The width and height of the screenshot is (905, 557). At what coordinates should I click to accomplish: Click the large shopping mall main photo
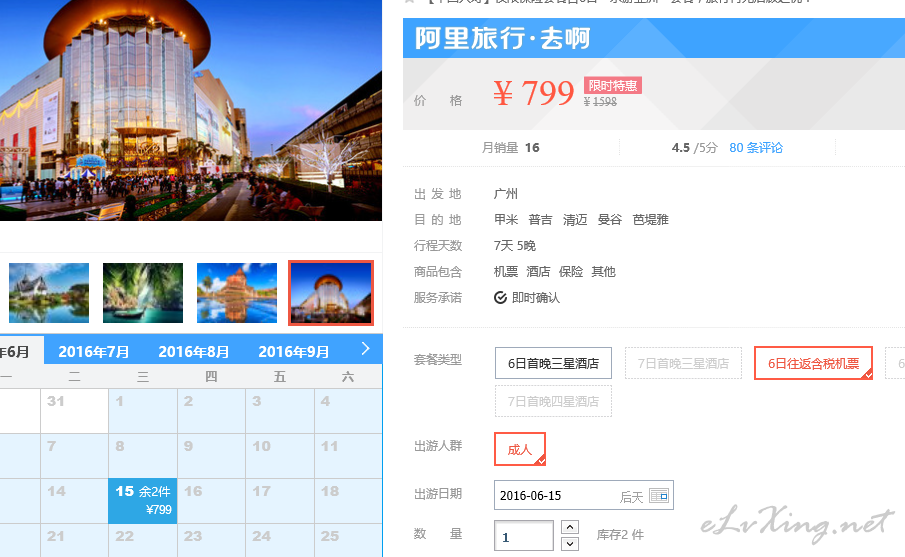[x=190, y=110]
